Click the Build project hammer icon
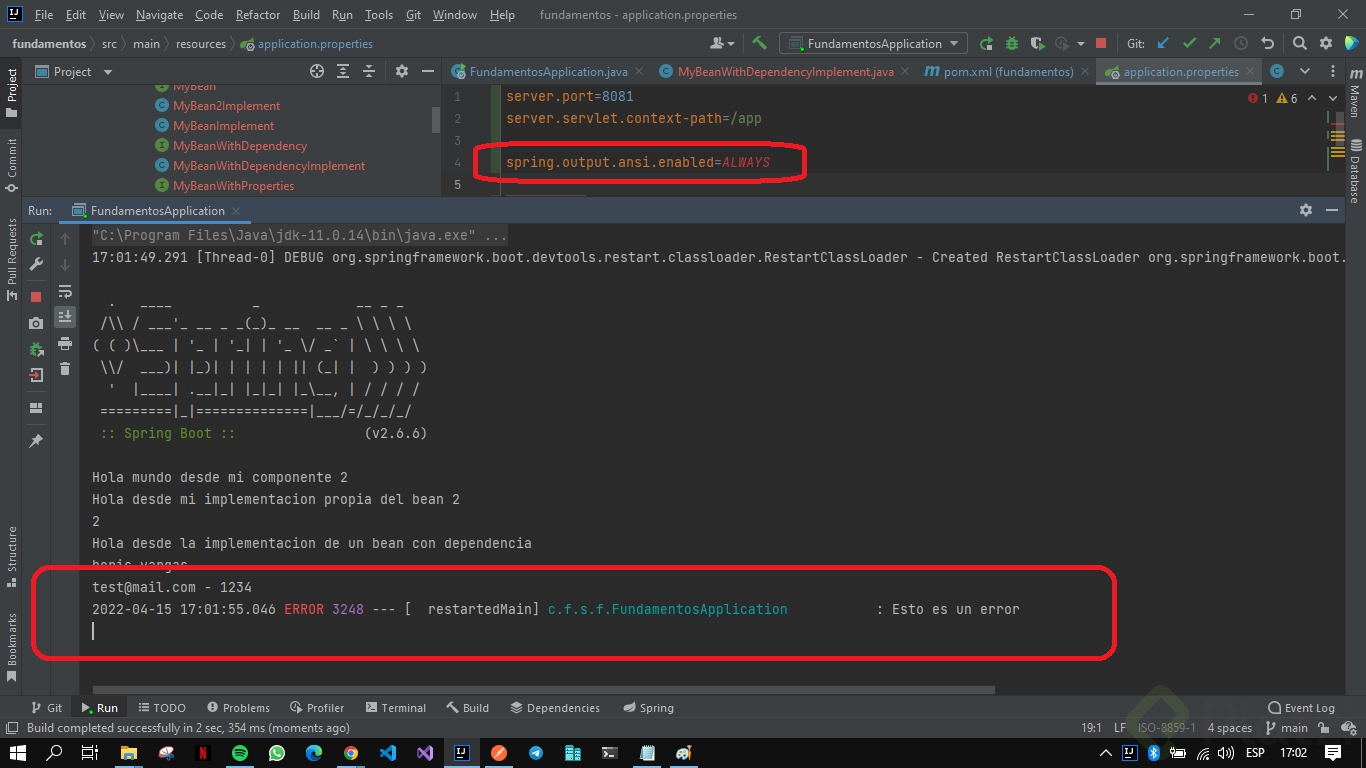Image resolution: width=1366 pixels, height=768 pixels. click(759, 43)
